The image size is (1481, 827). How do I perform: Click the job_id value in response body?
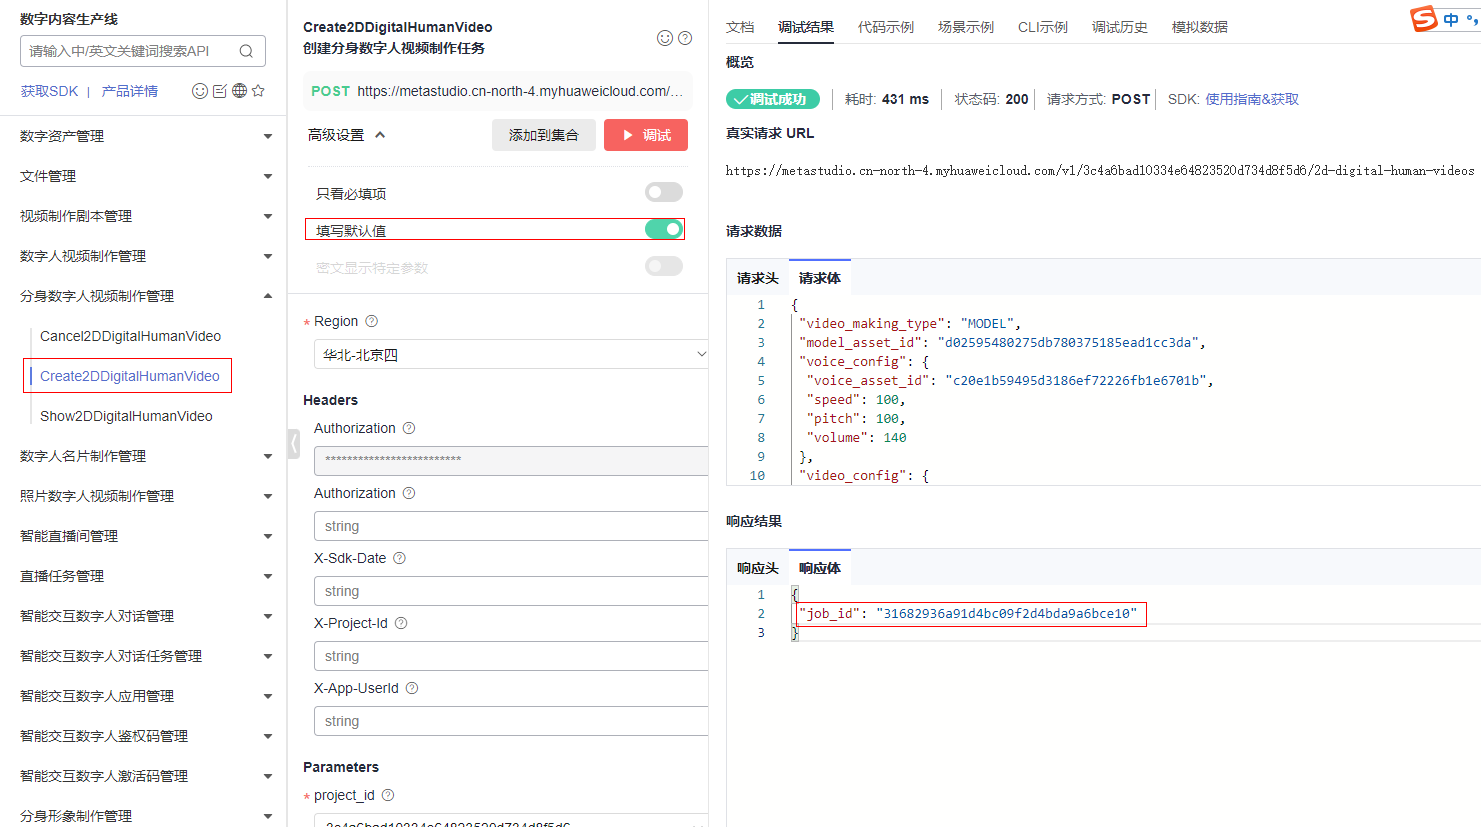(1007, 614)
